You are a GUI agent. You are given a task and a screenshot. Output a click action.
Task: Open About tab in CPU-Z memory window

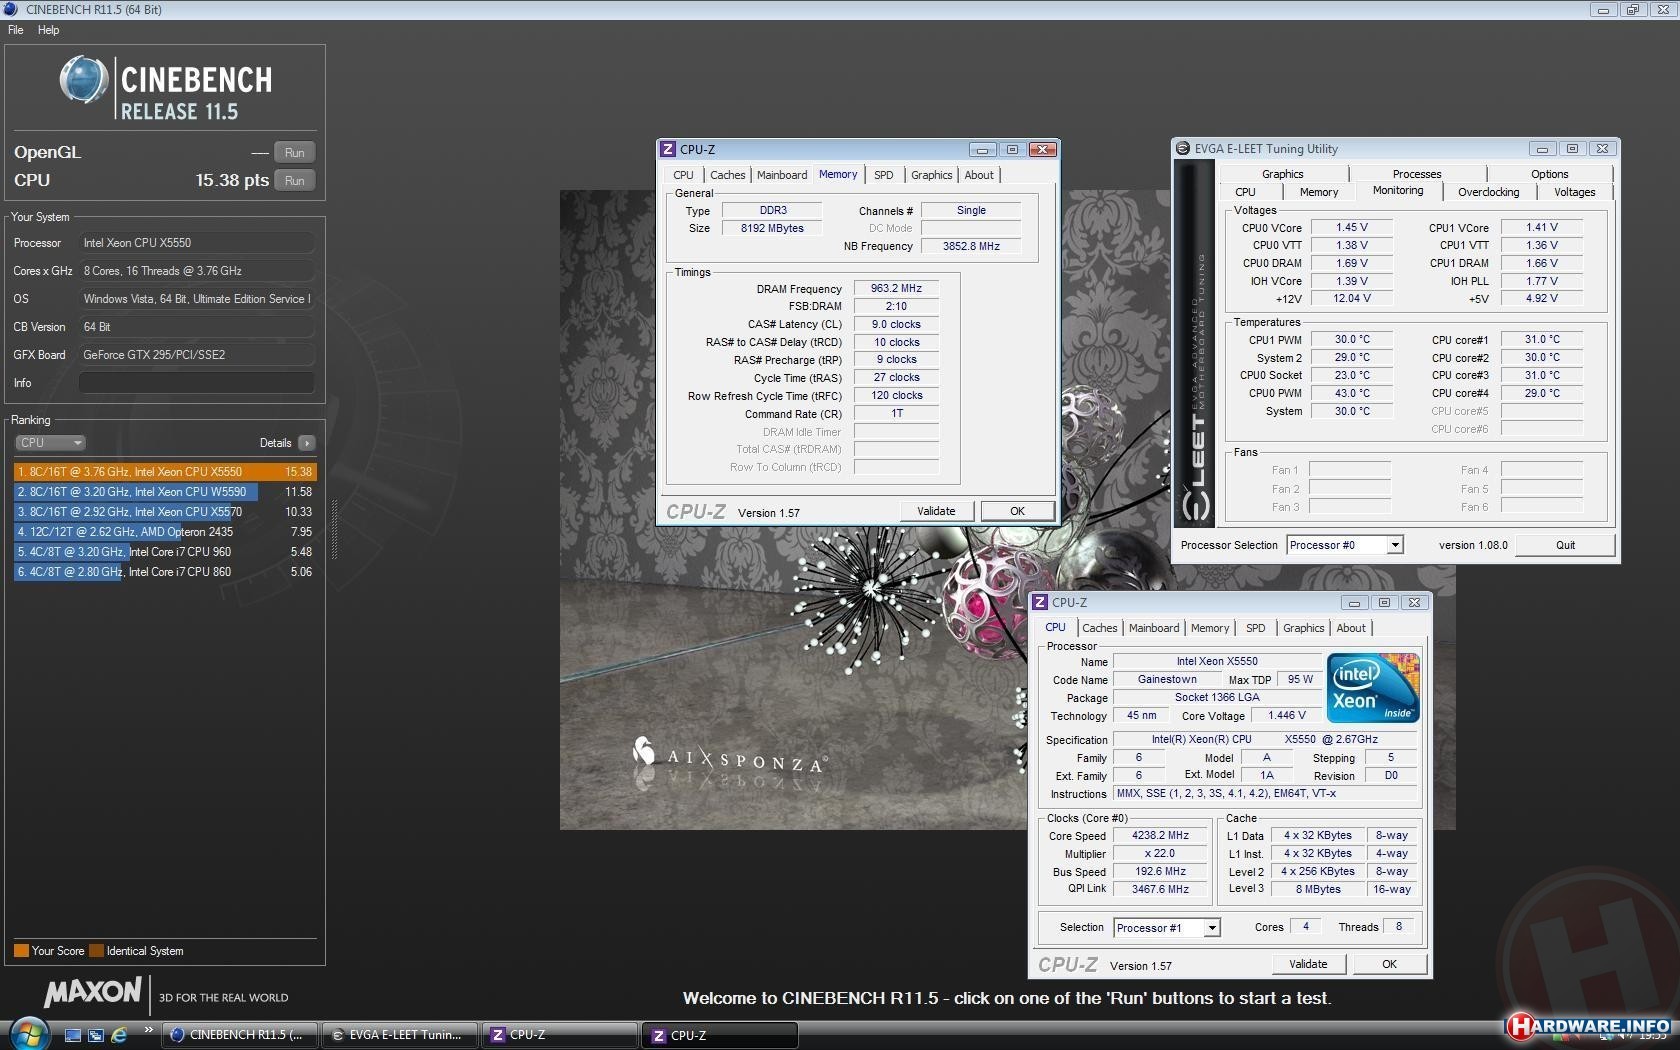click(979, 175)
